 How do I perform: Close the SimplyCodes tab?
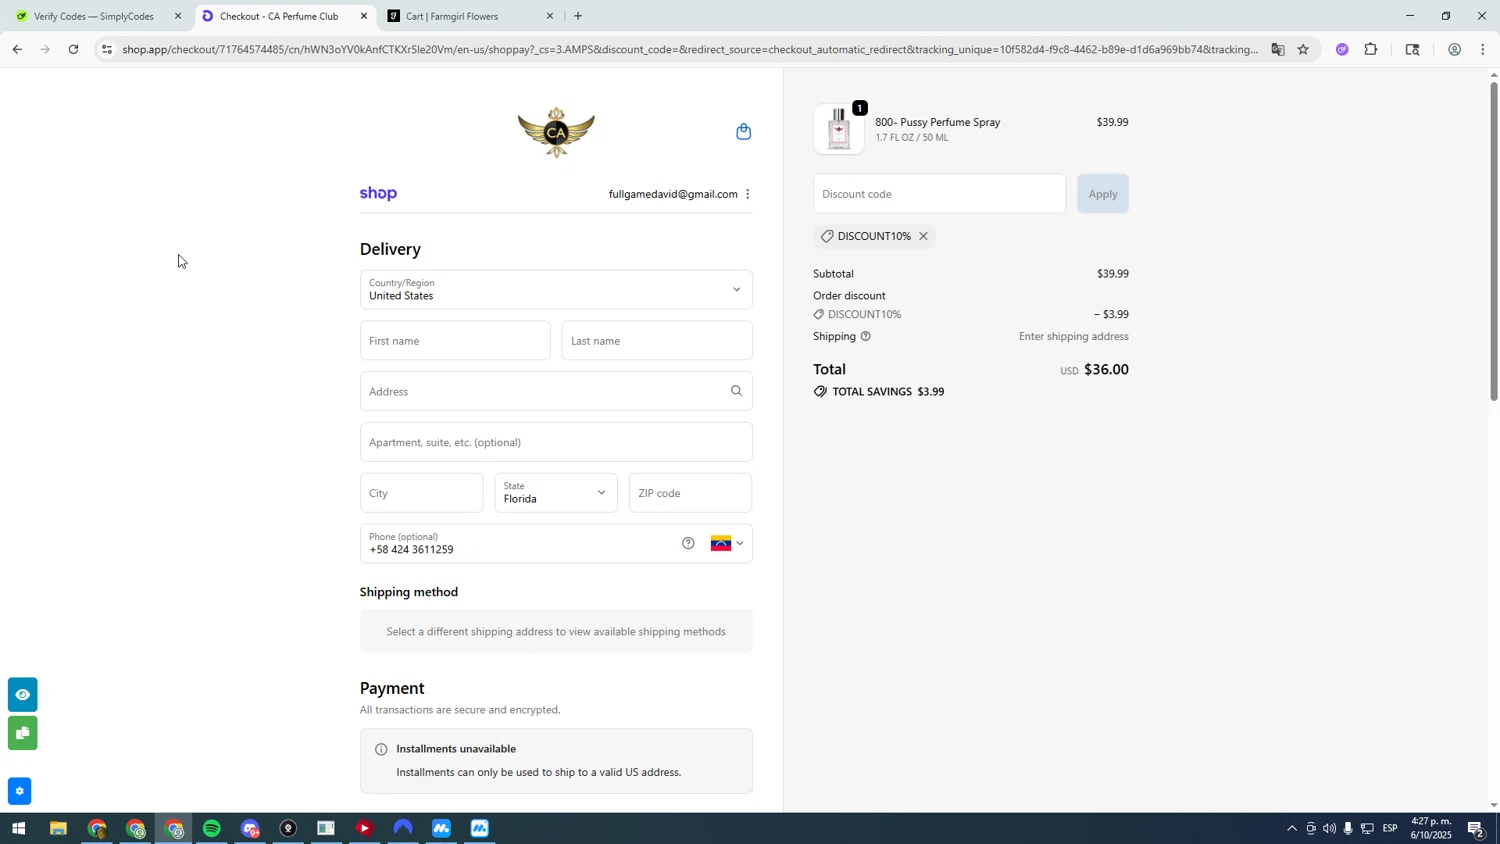[178, 16]
